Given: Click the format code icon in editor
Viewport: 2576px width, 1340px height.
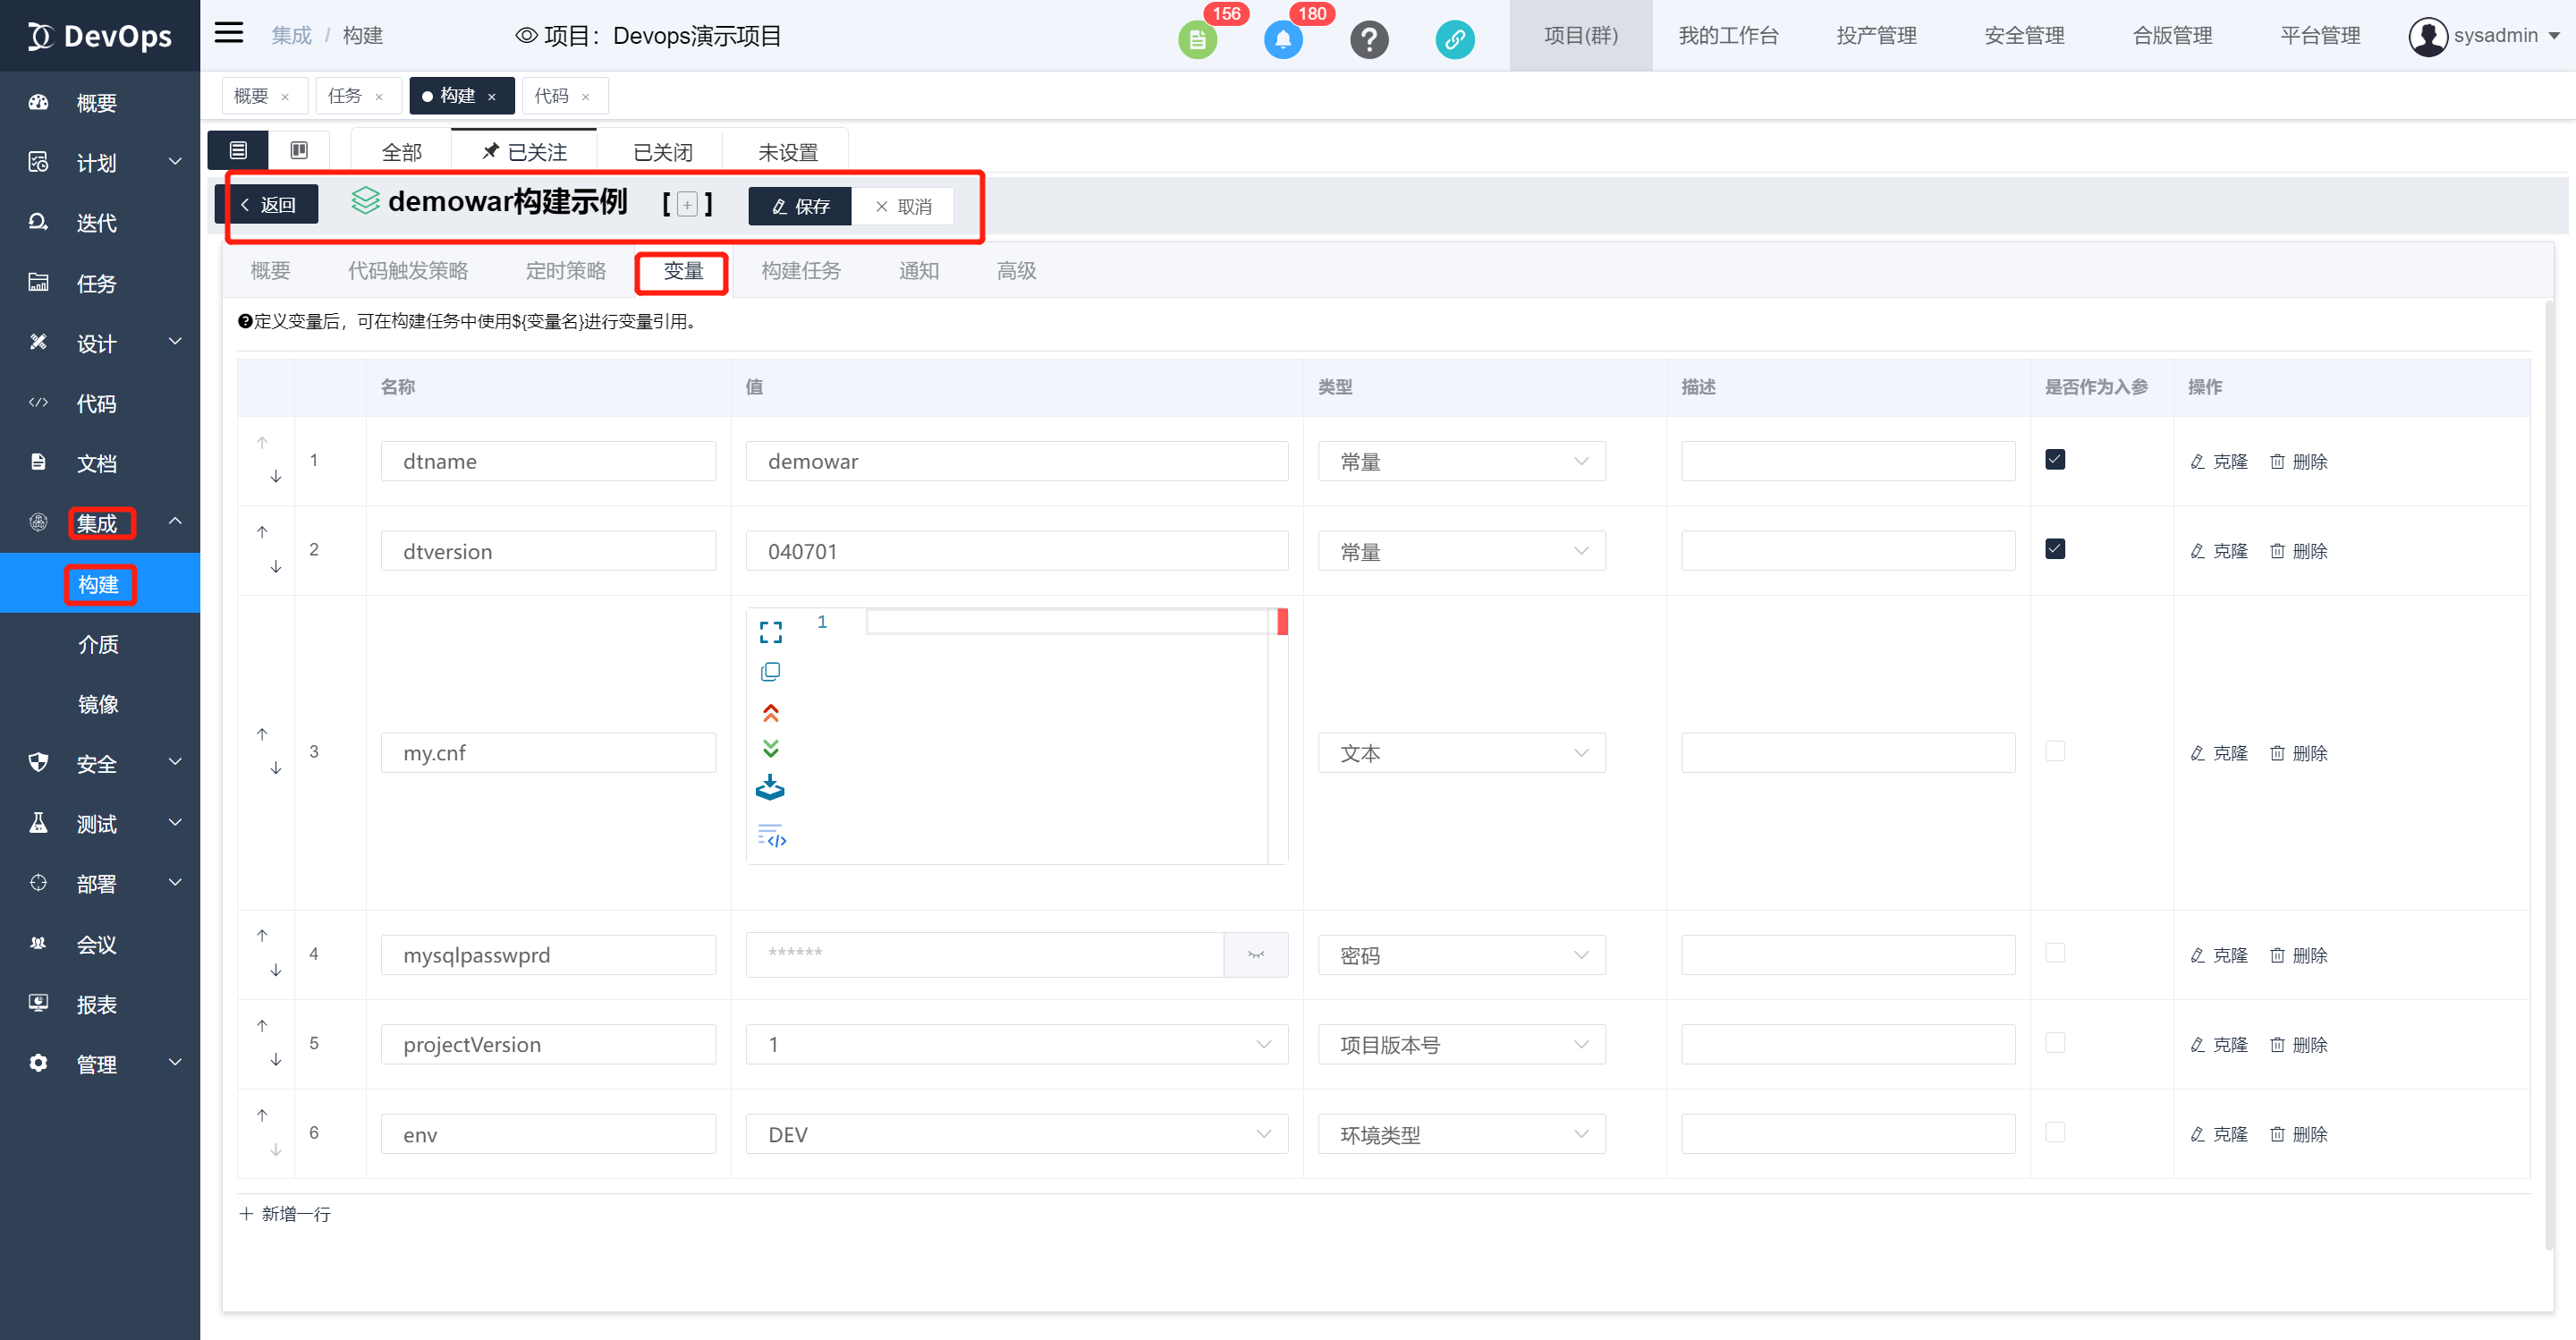Looking at the screenshot, I should tap(771, 835).
